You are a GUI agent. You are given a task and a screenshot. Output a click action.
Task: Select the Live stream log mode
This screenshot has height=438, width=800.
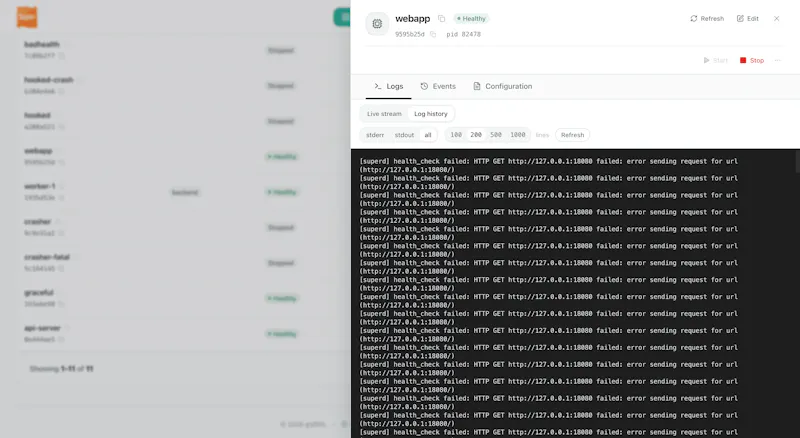(384, 114)
